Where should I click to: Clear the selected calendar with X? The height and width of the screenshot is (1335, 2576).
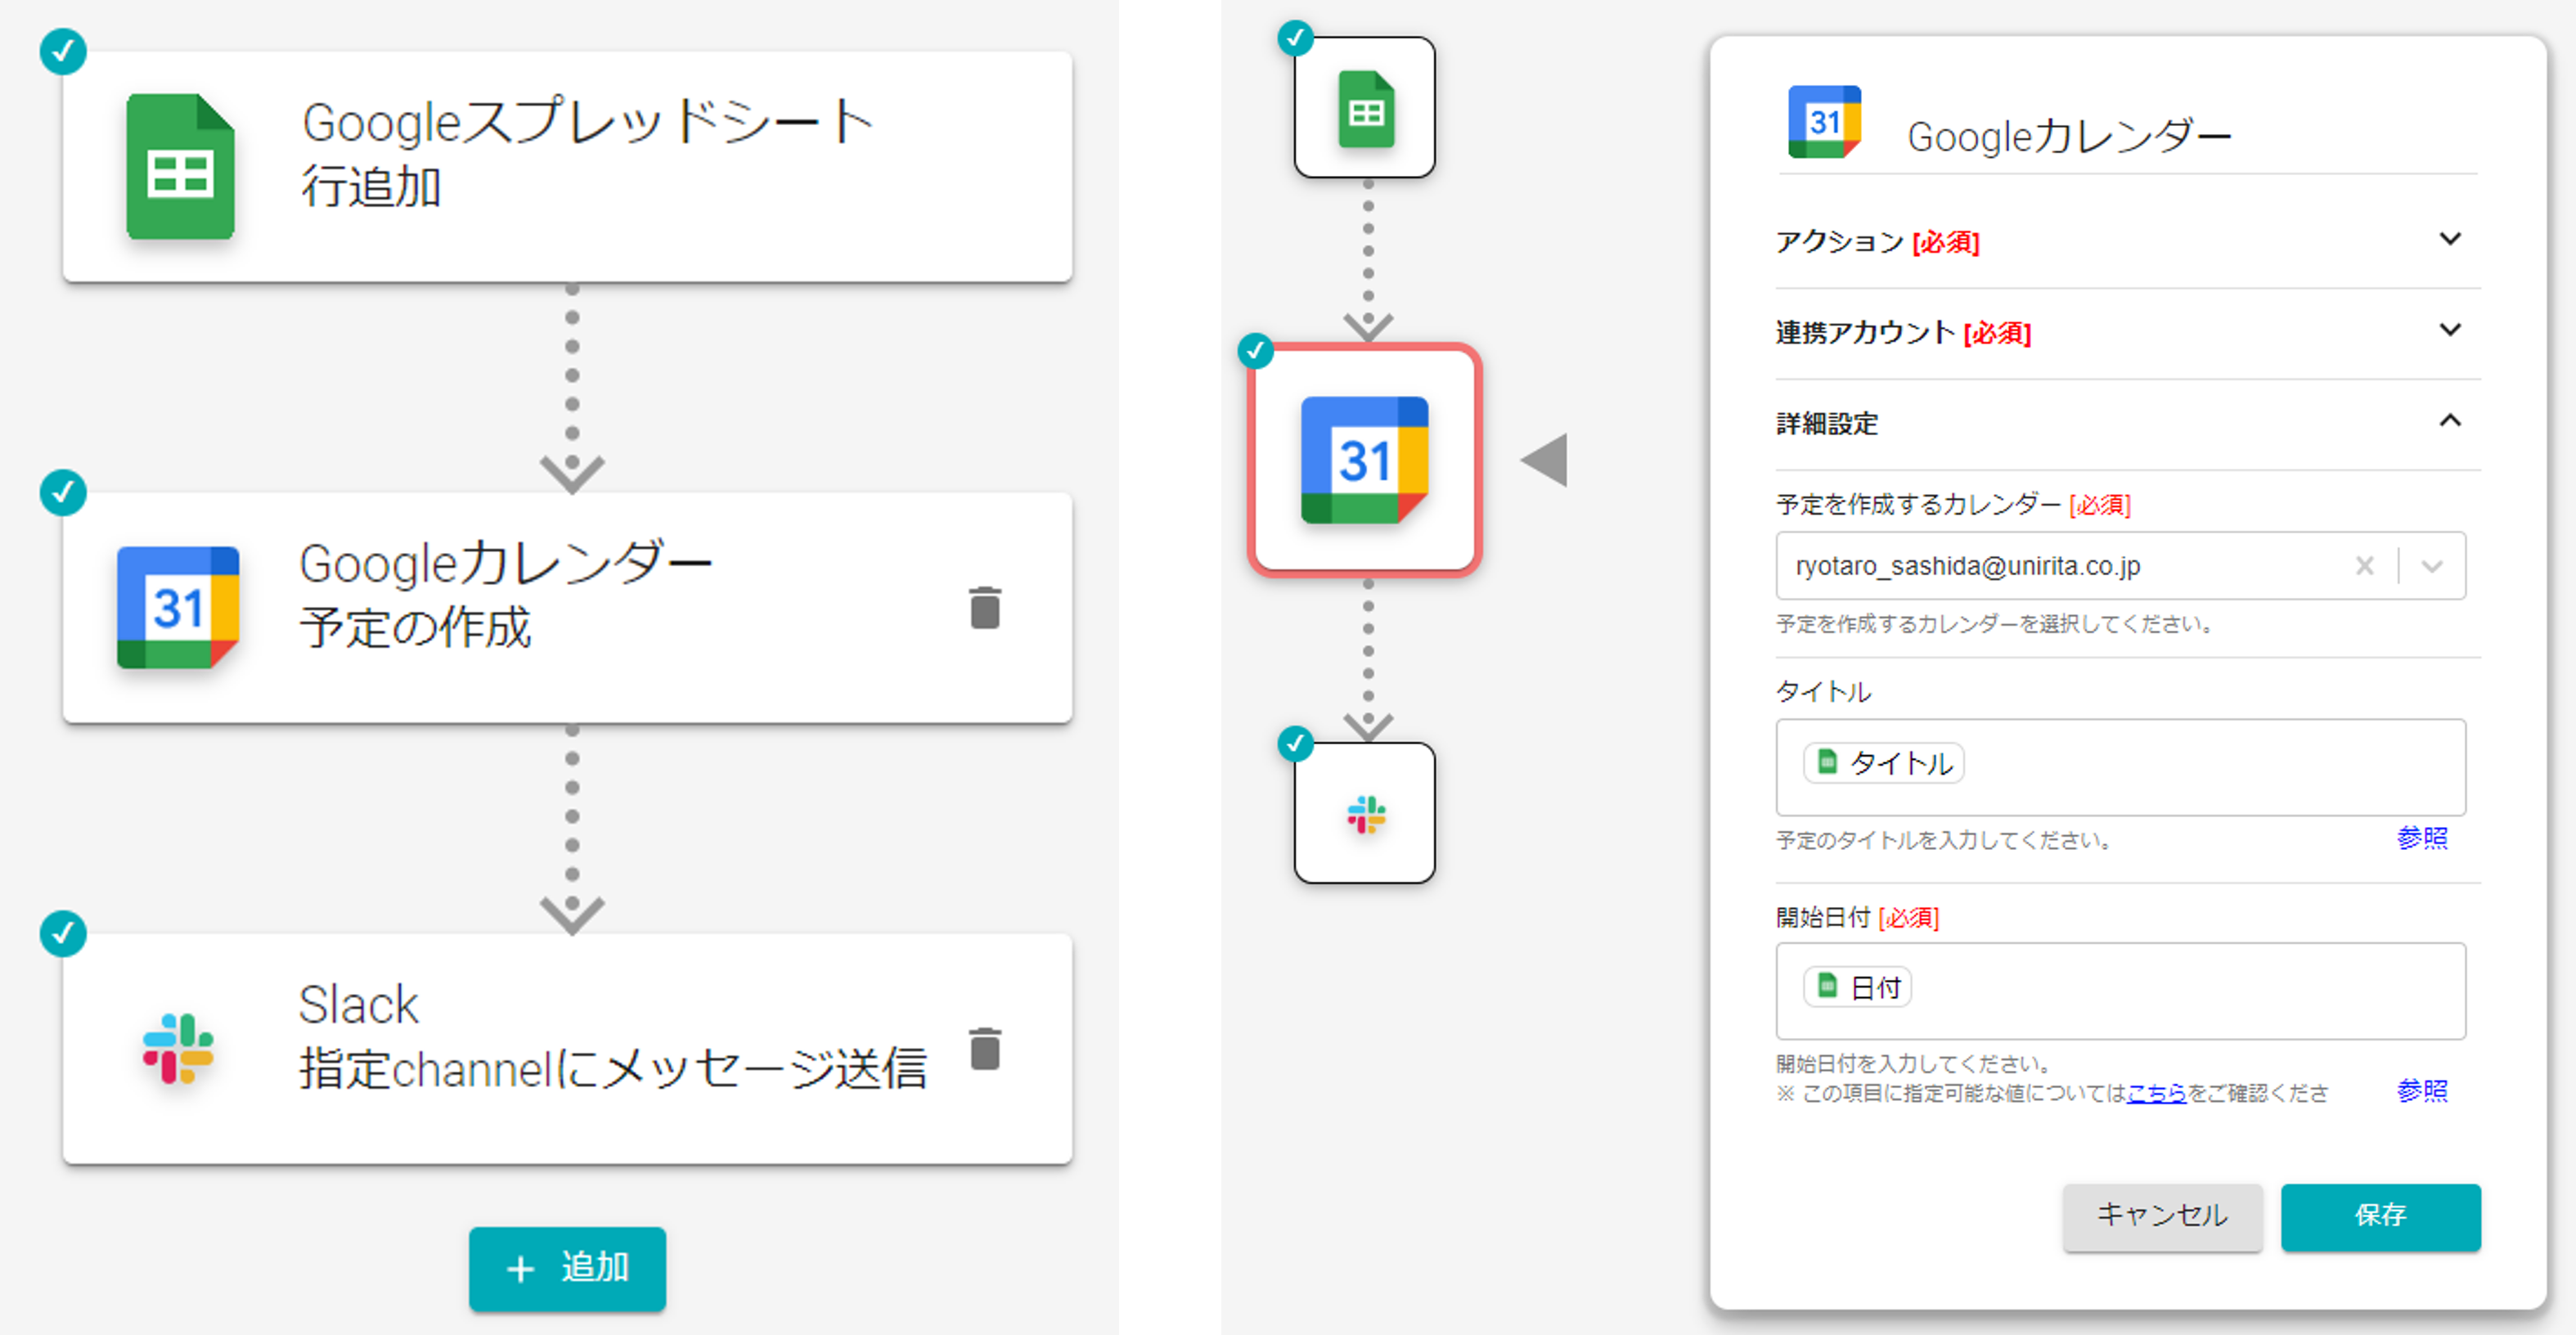[2364, 566]
